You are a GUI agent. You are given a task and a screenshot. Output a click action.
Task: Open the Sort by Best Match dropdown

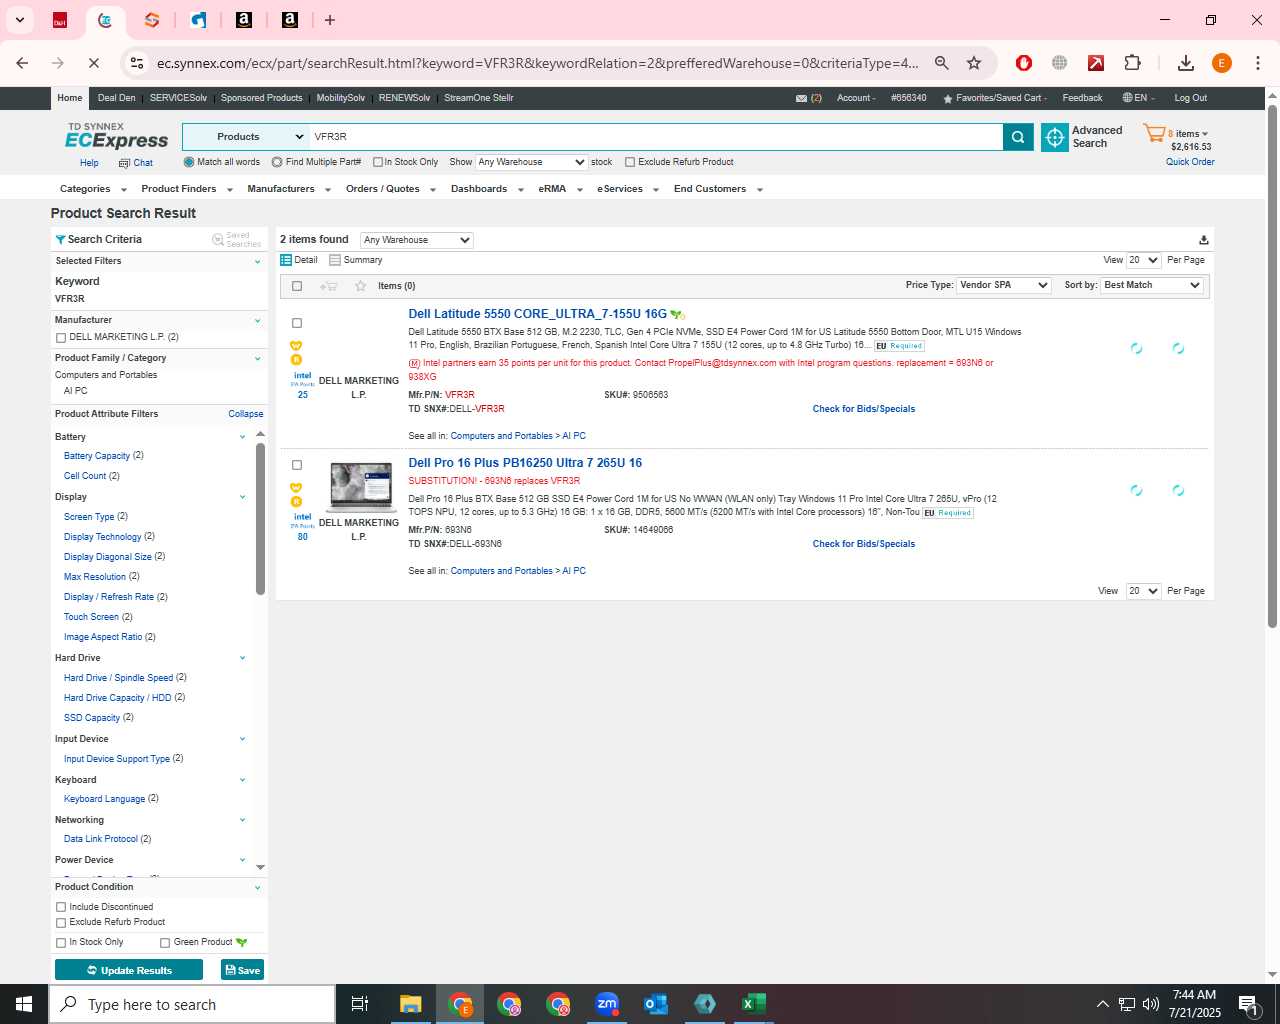(x=1152, y=285)
